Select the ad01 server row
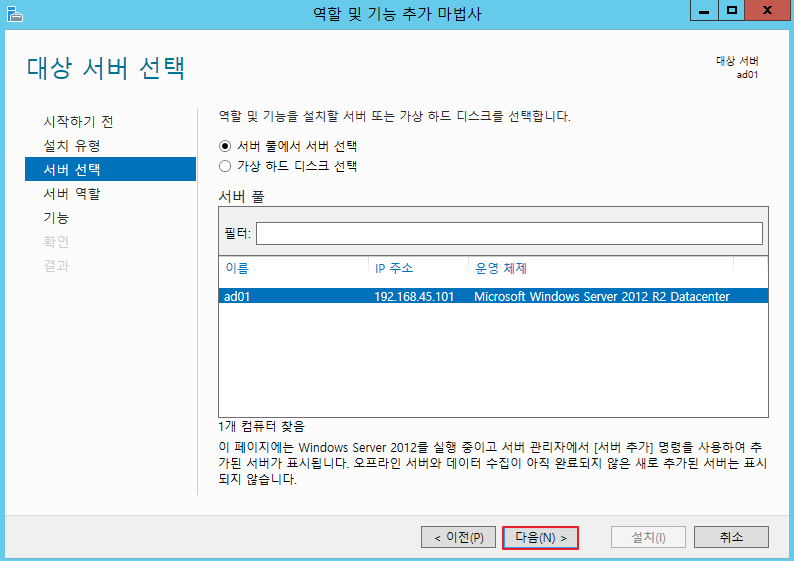This screenshot has height=561, width=794. 493,296
